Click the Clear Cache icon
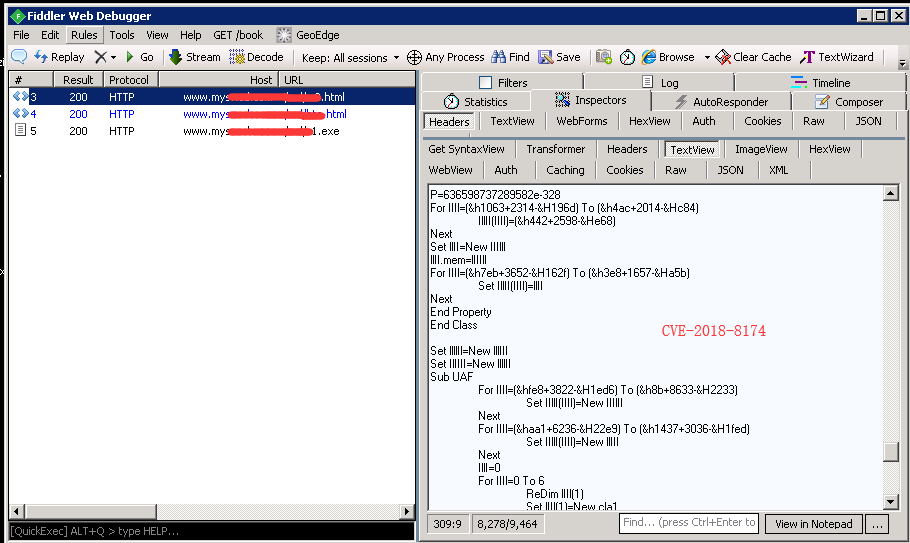Viewport: 910px width, 543px height. [723, 57]
